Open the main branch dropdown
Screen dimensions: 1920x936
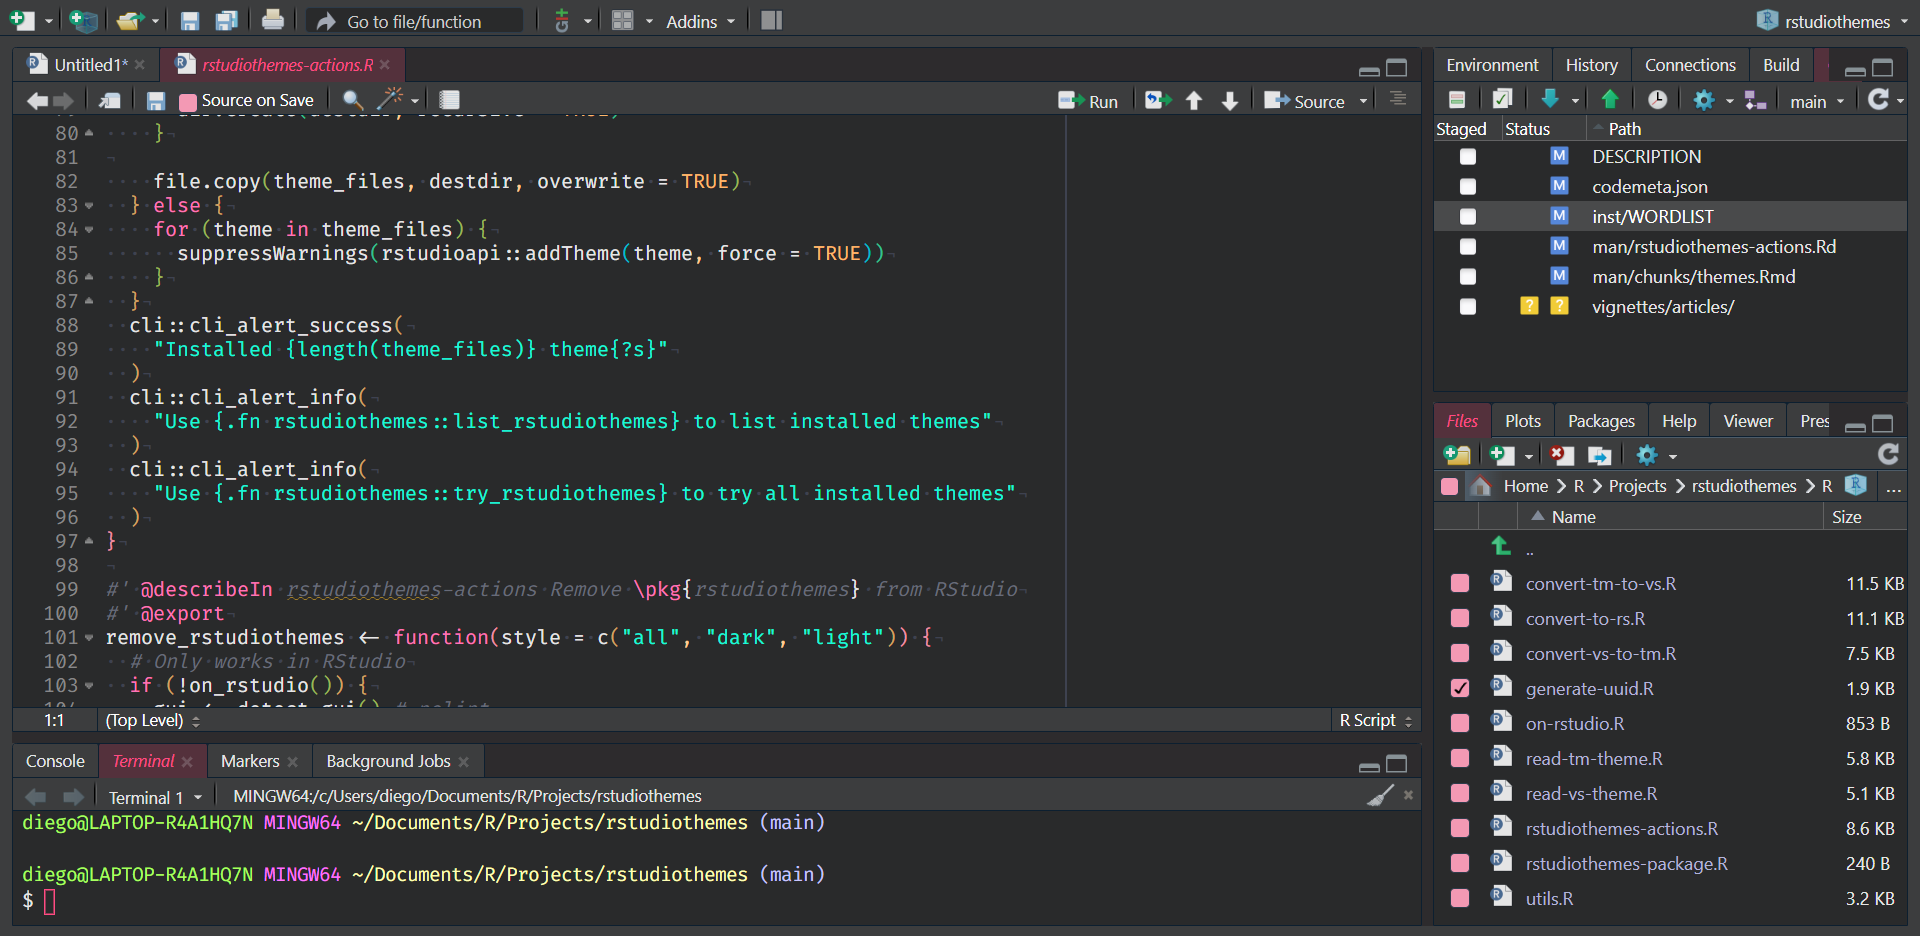[1816, 101]
